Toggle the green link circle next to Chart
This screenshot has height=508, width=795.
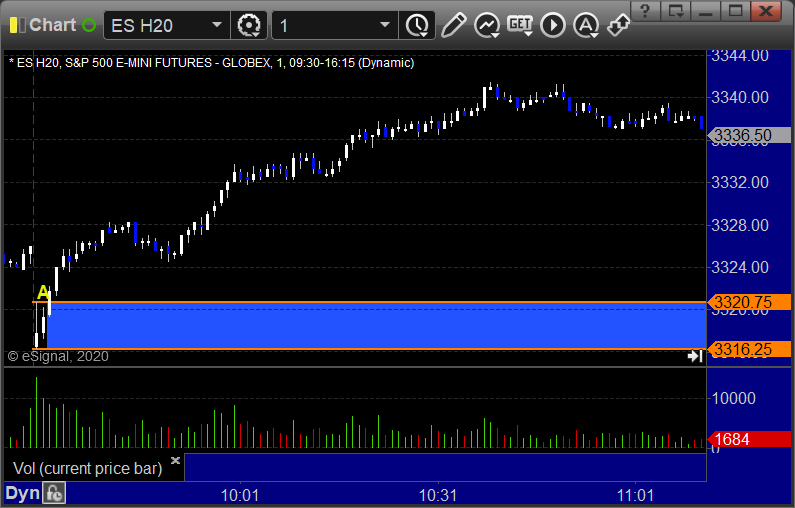(89, 25)
